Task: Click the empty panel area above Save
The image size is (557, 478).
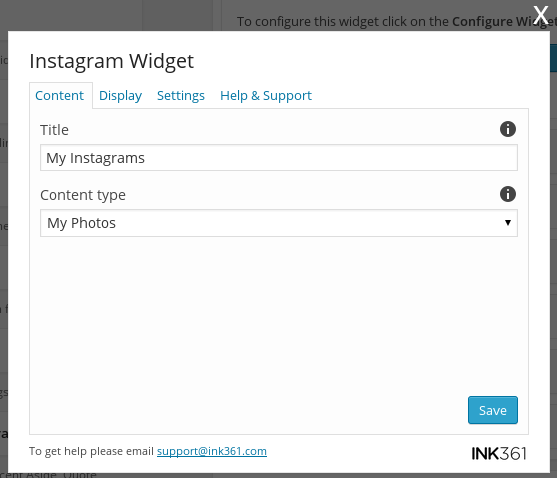Action: [x=278, y=313]
